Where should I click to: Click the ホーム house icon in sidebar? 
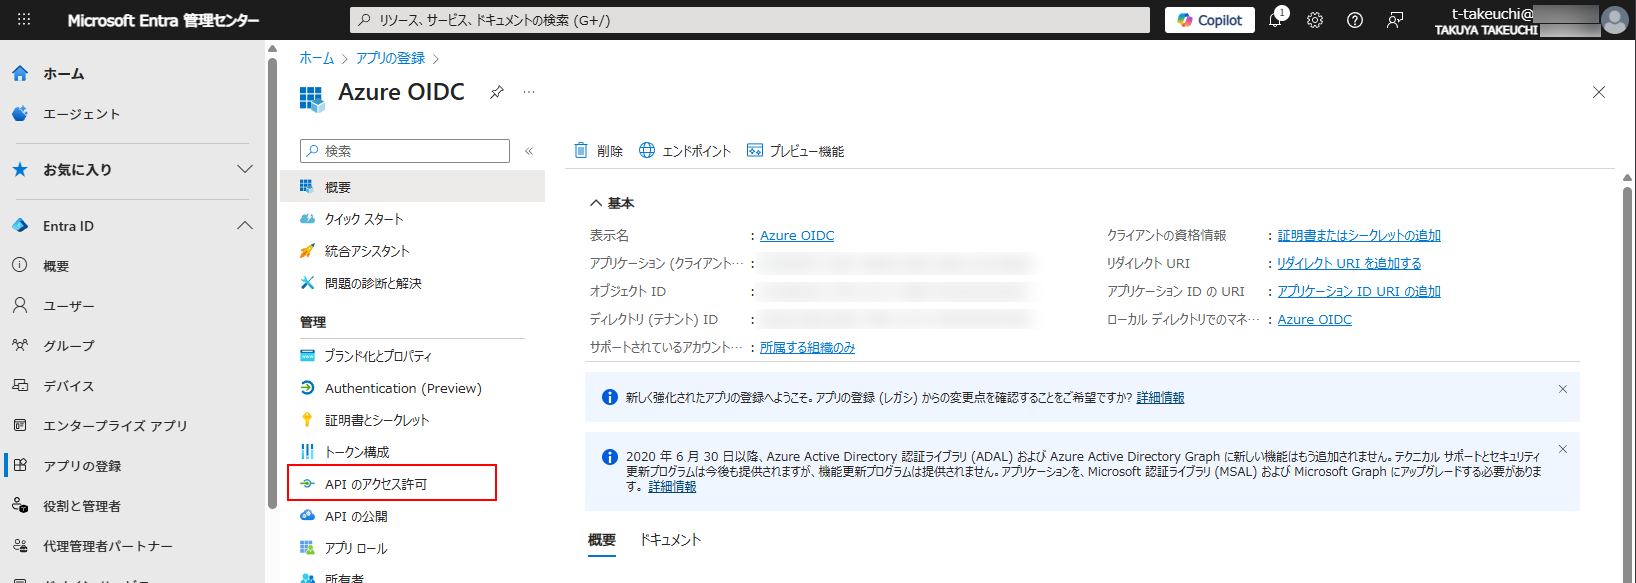[x=20, y=74]
